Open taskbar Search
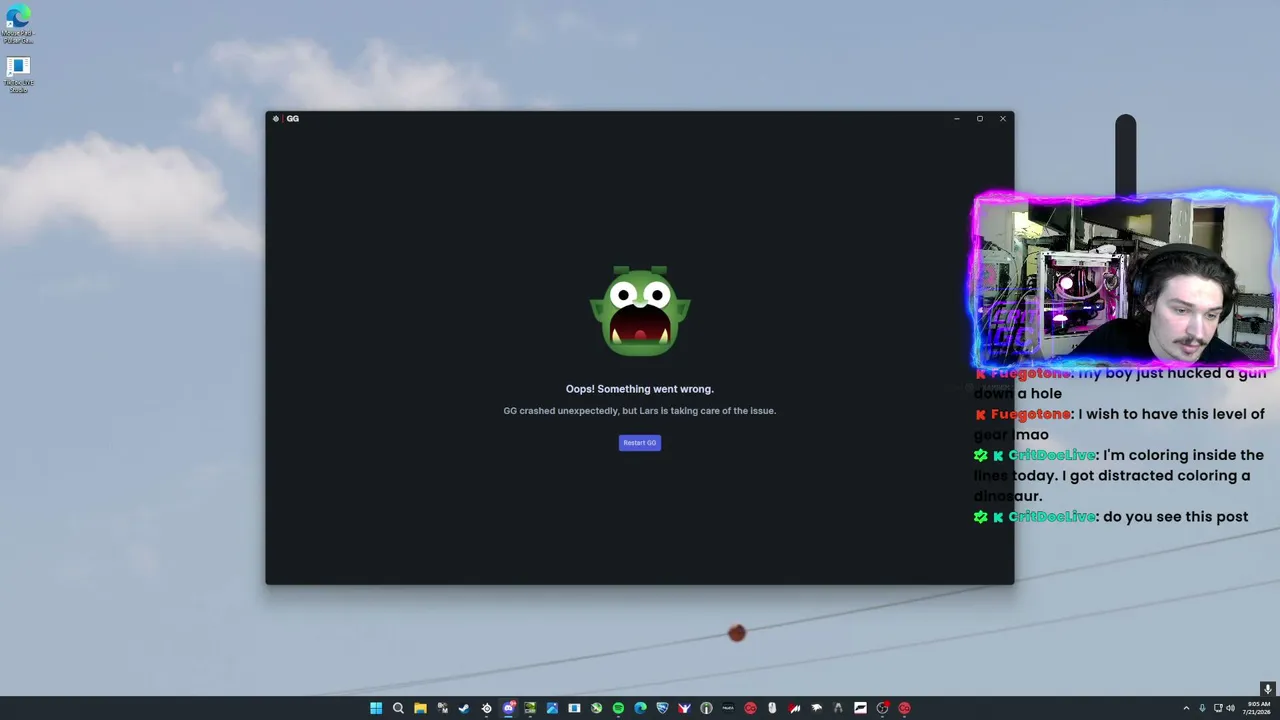Image resolution: width=1280 pixels, height=720 pixels. click(x=398, y=708)
